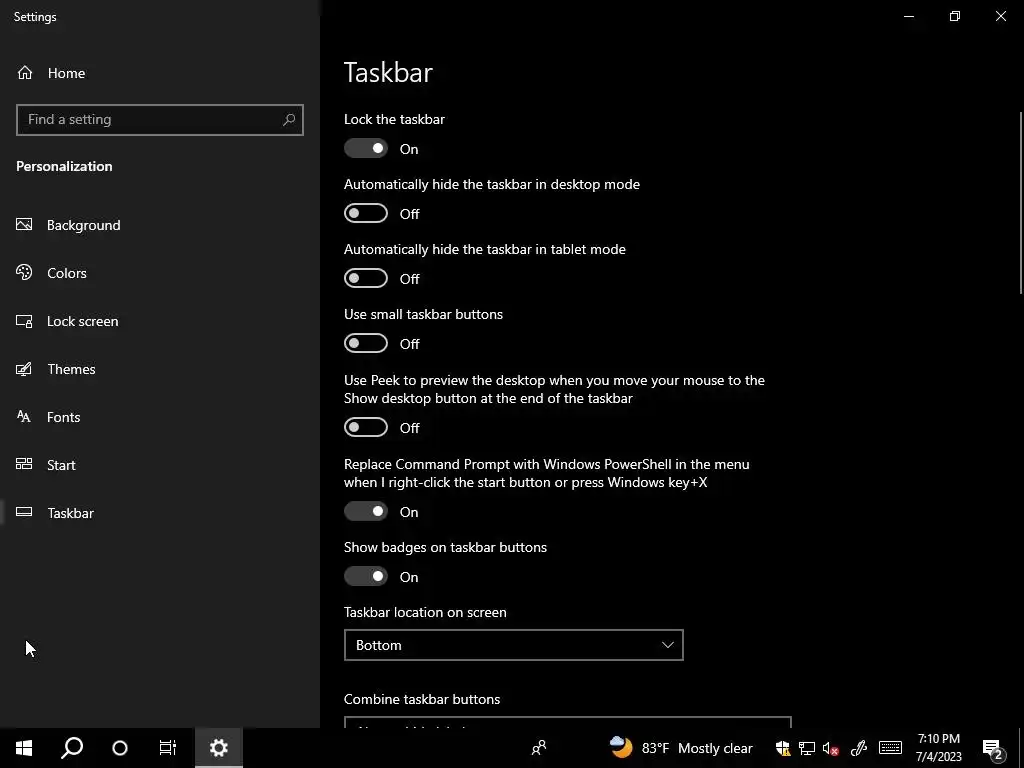Minimize the Settings window
This screenshot has width=1024, height=768.
909,16
